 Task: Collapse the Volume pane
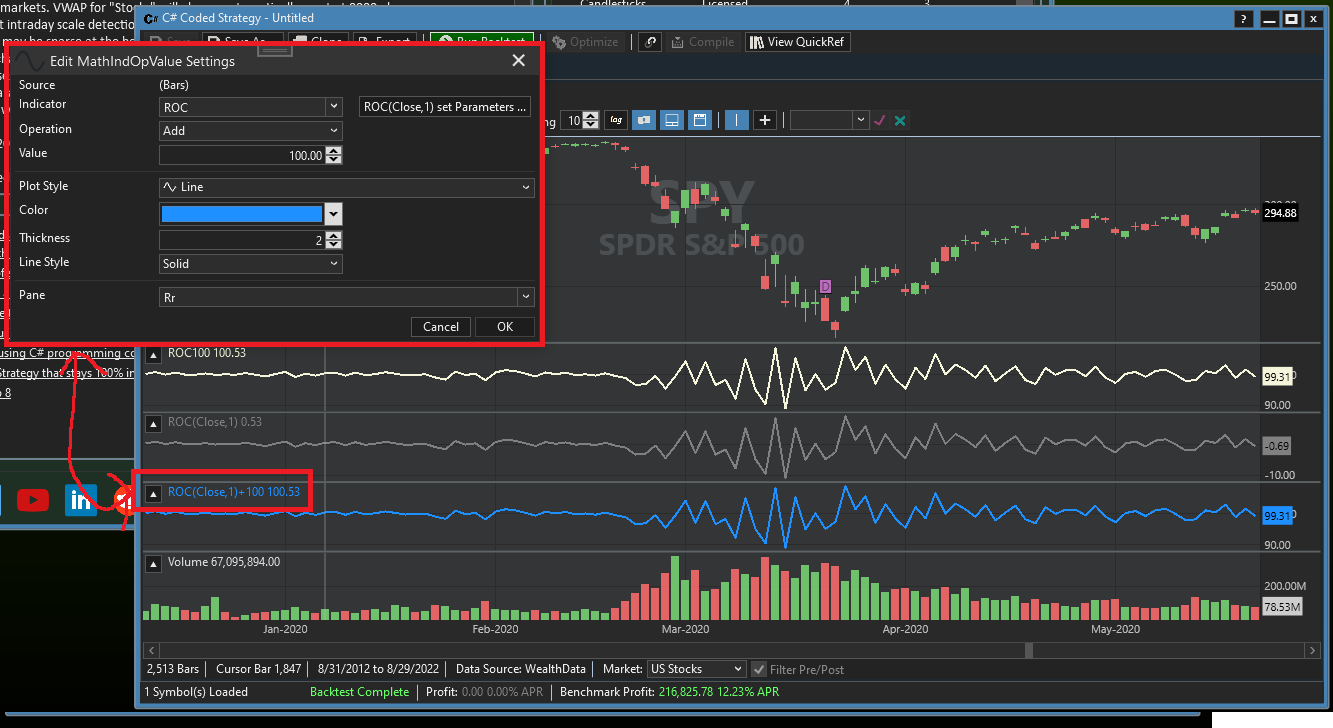(154, 563)
